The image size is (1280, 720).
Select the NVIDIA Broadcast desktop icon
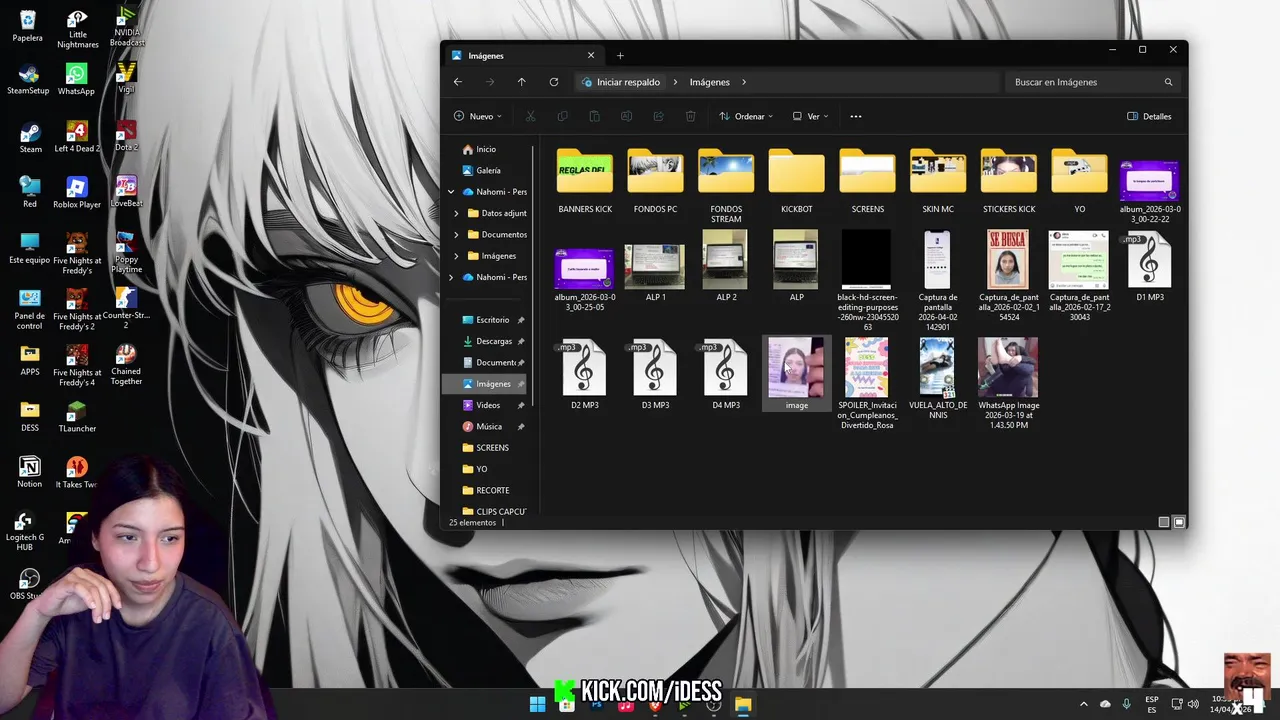[126, 27]
